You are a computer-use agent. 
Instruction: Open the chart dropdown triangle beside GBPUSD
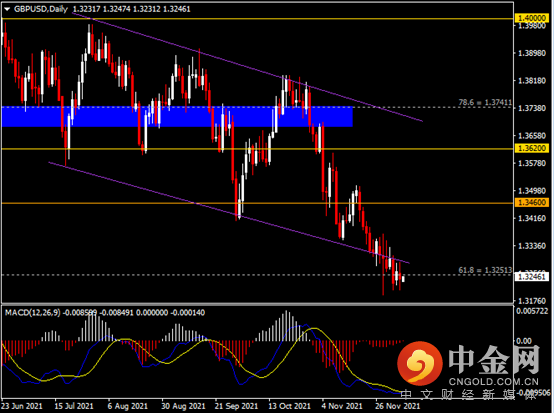7,9
